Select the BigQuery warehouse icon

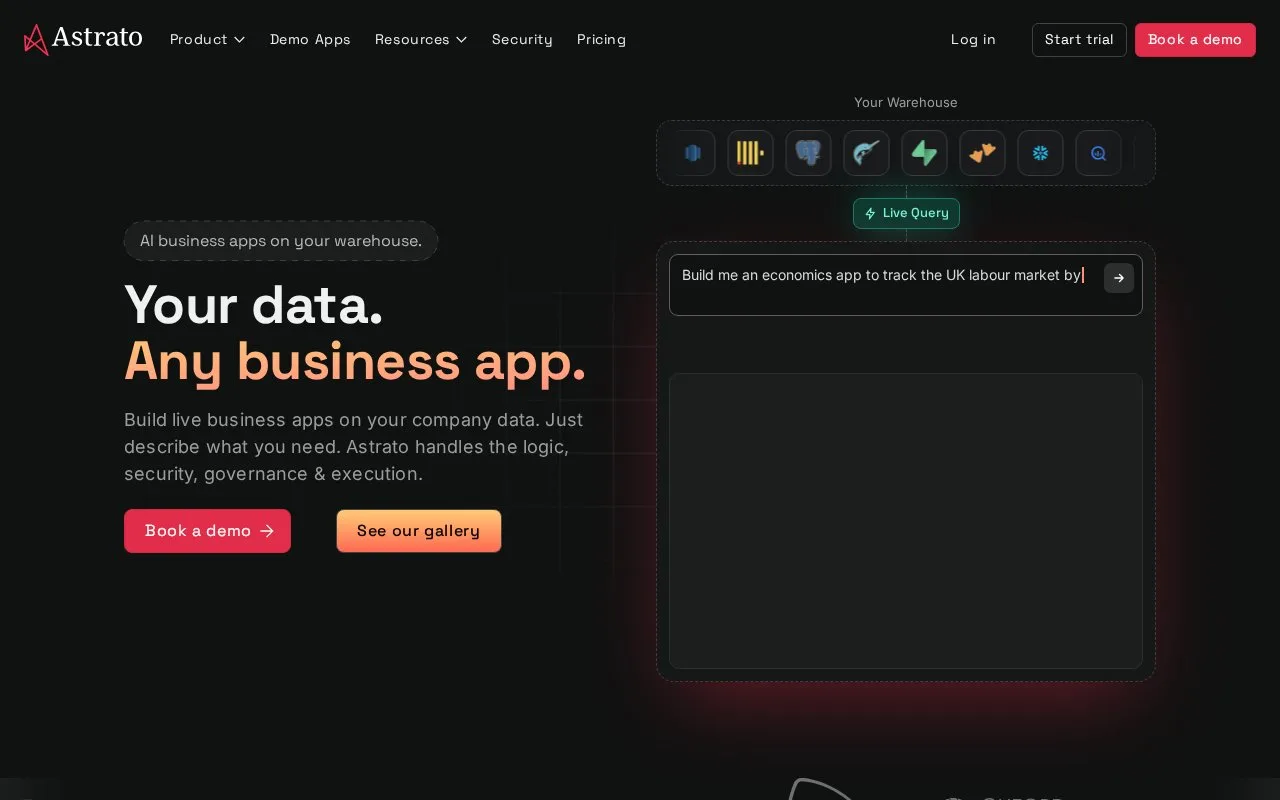(1098, 153)
